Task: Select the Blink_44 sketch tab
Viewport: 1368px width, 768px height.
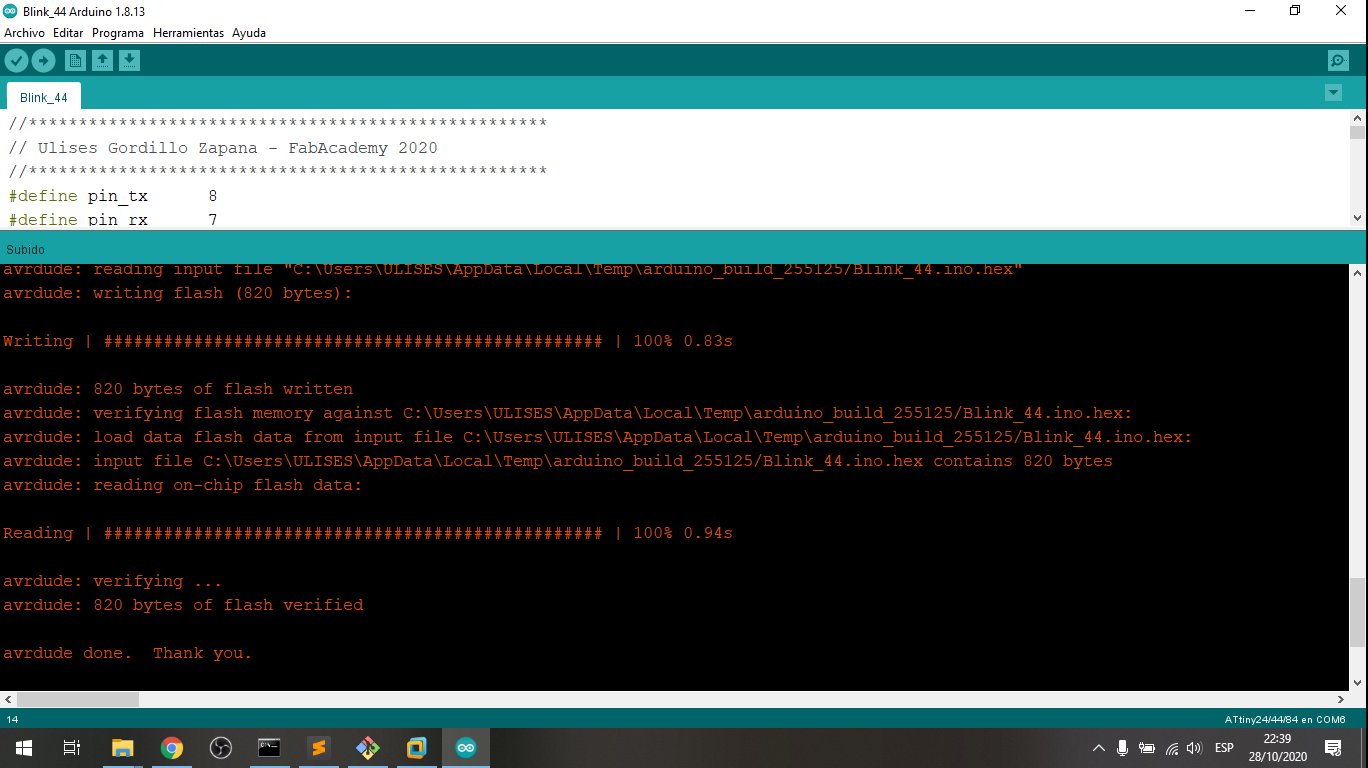Action: coord(44,97)
